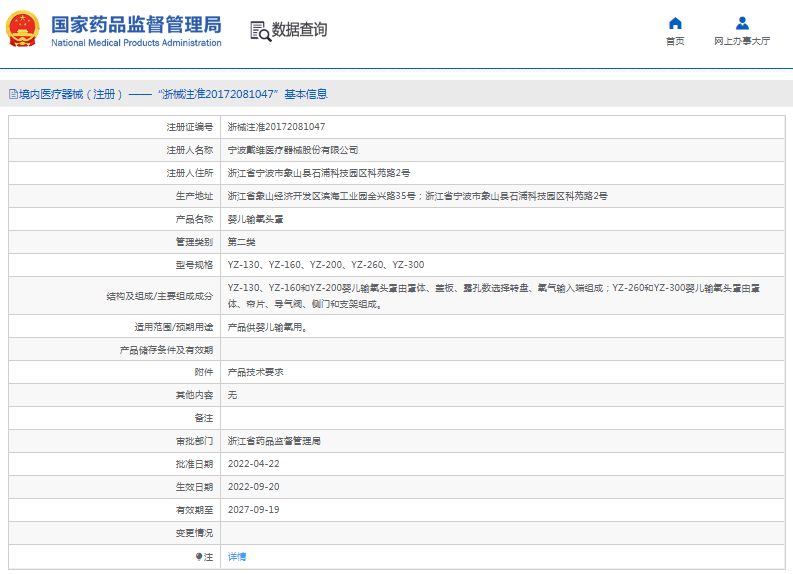The width and height of the screenshot is (793, 574).
Task: Click the product name 婴儿输氧头罩
Action: click(256, 219)
